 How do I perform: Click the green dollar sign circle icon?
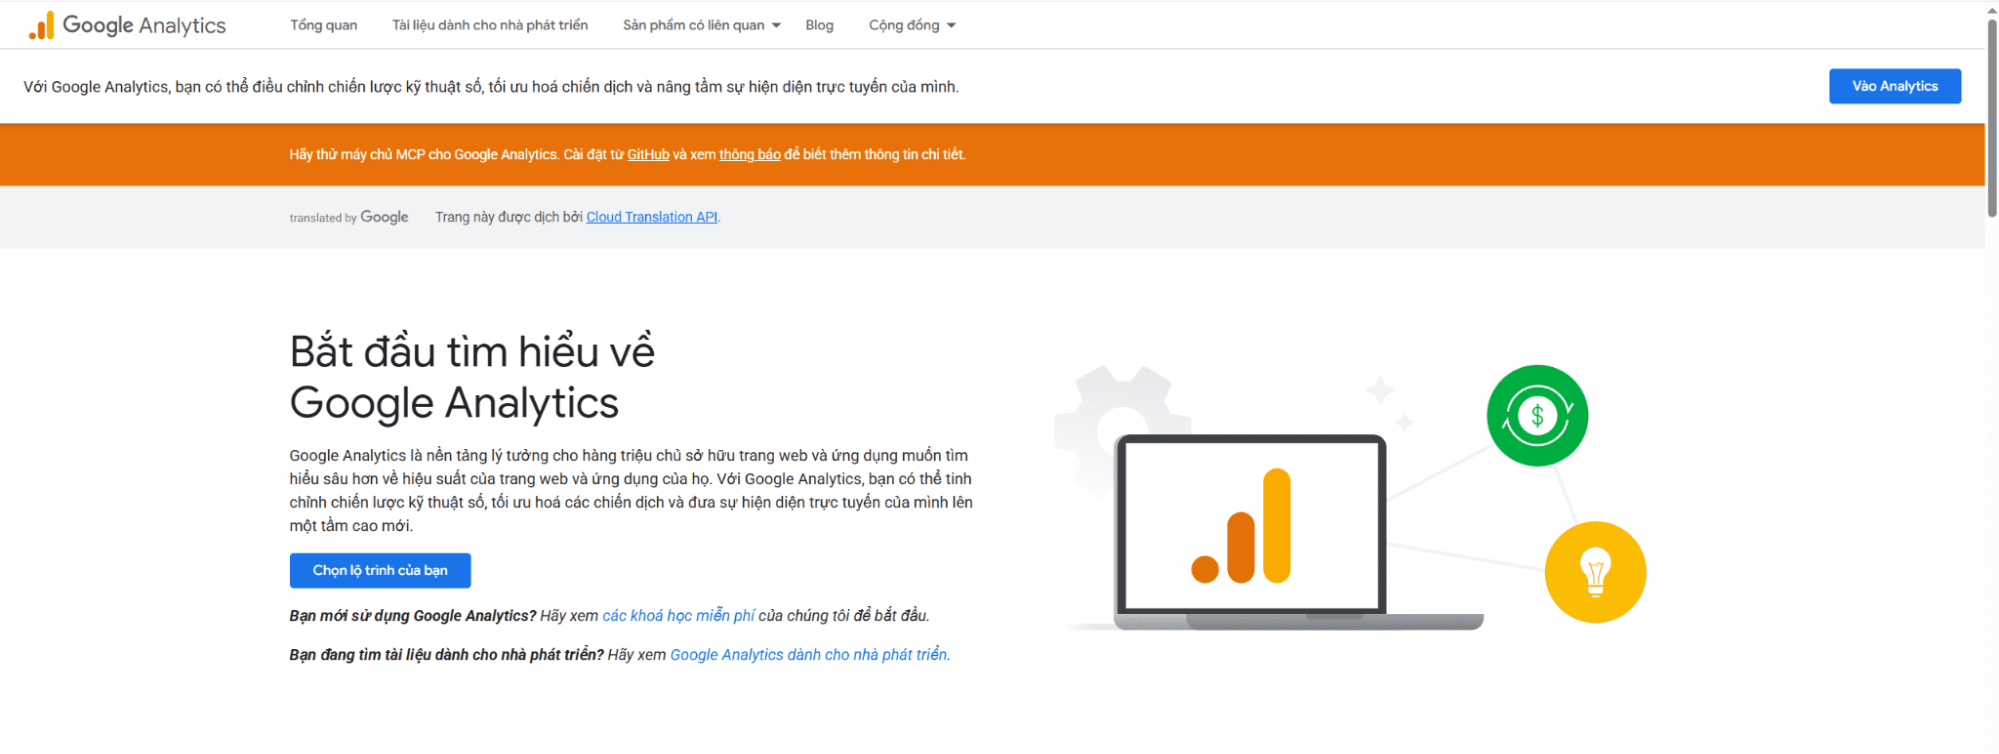(x=1537, y=415)
